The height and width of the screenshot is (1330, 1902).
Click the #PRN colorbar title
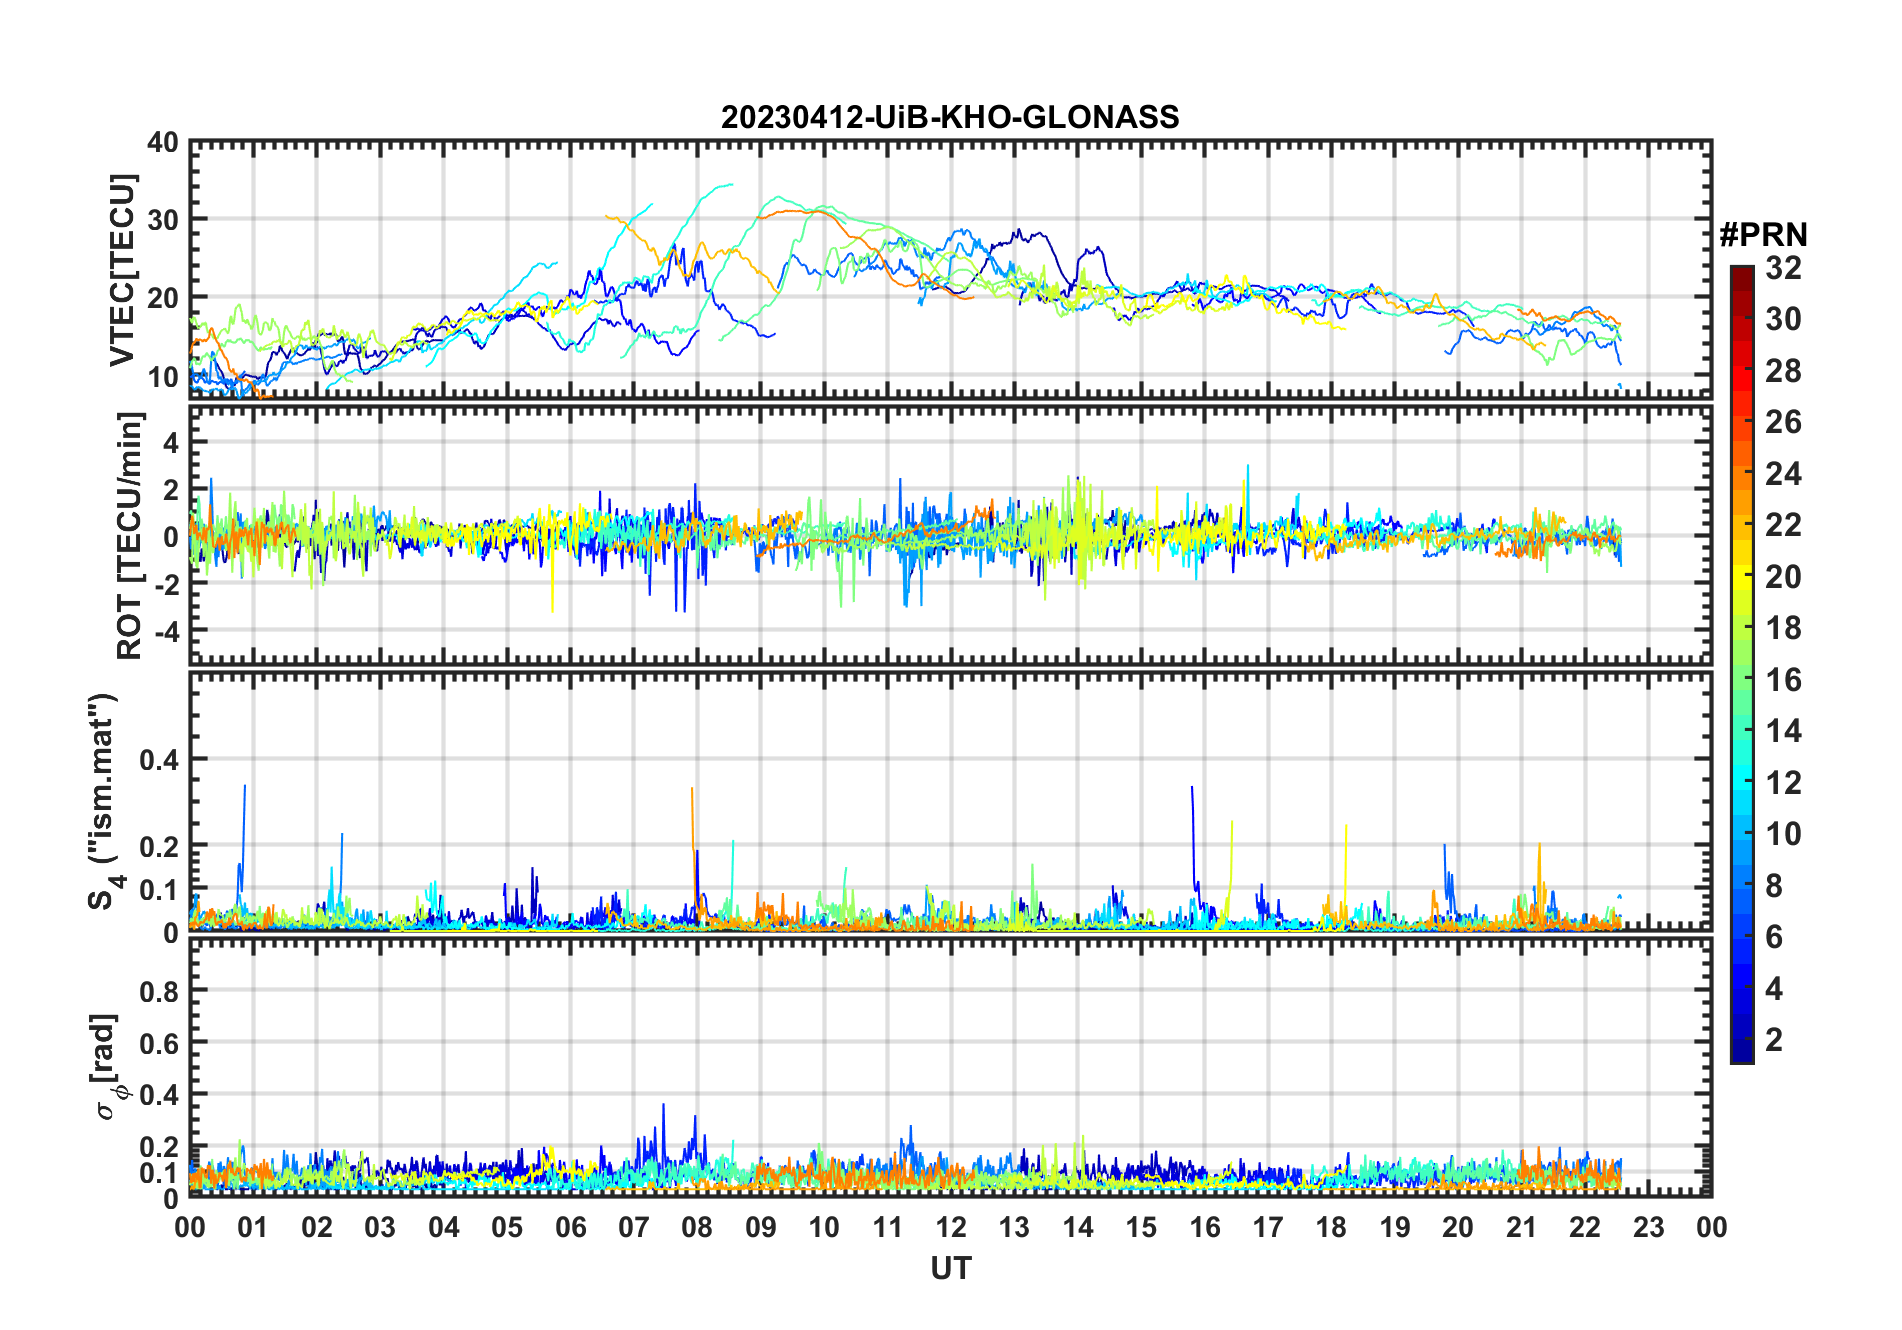click(x=1763, y=235)
